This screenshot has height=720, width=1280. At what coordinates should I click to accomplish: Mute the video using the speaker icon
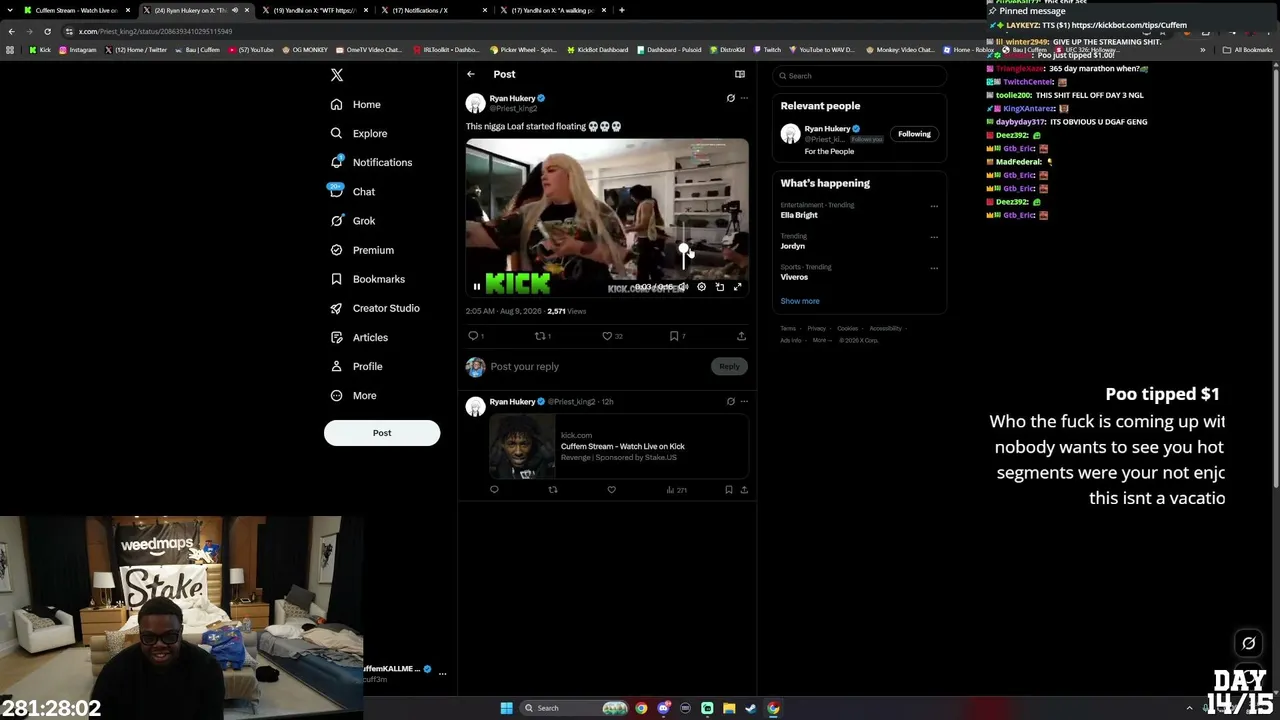coord(684,287)
